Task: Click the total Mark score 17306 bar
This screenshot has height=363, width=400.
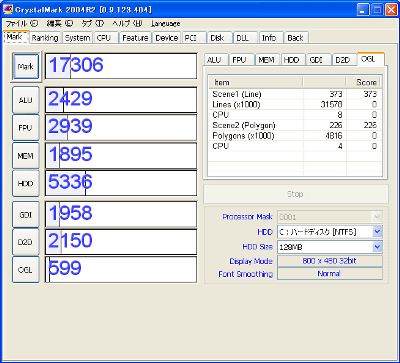Action: pyautogui.click(x=121, y=66)
